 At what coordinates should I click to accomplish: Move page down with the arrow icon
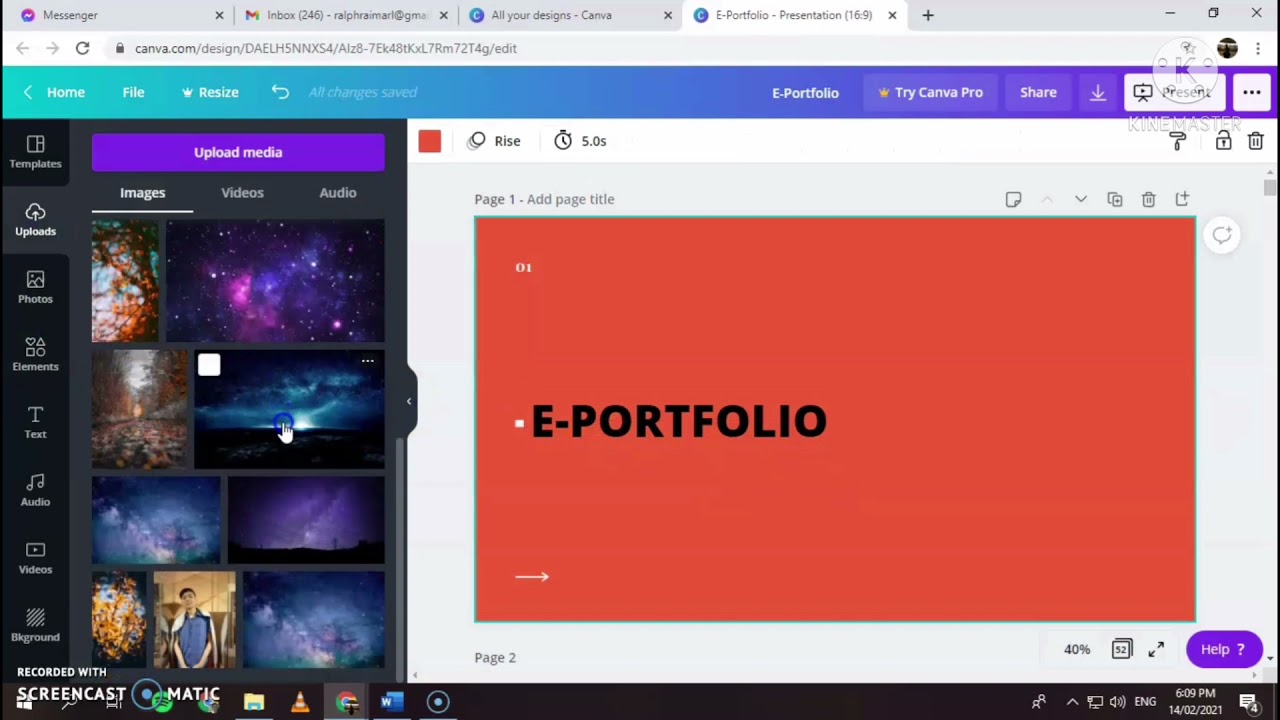1081,199
